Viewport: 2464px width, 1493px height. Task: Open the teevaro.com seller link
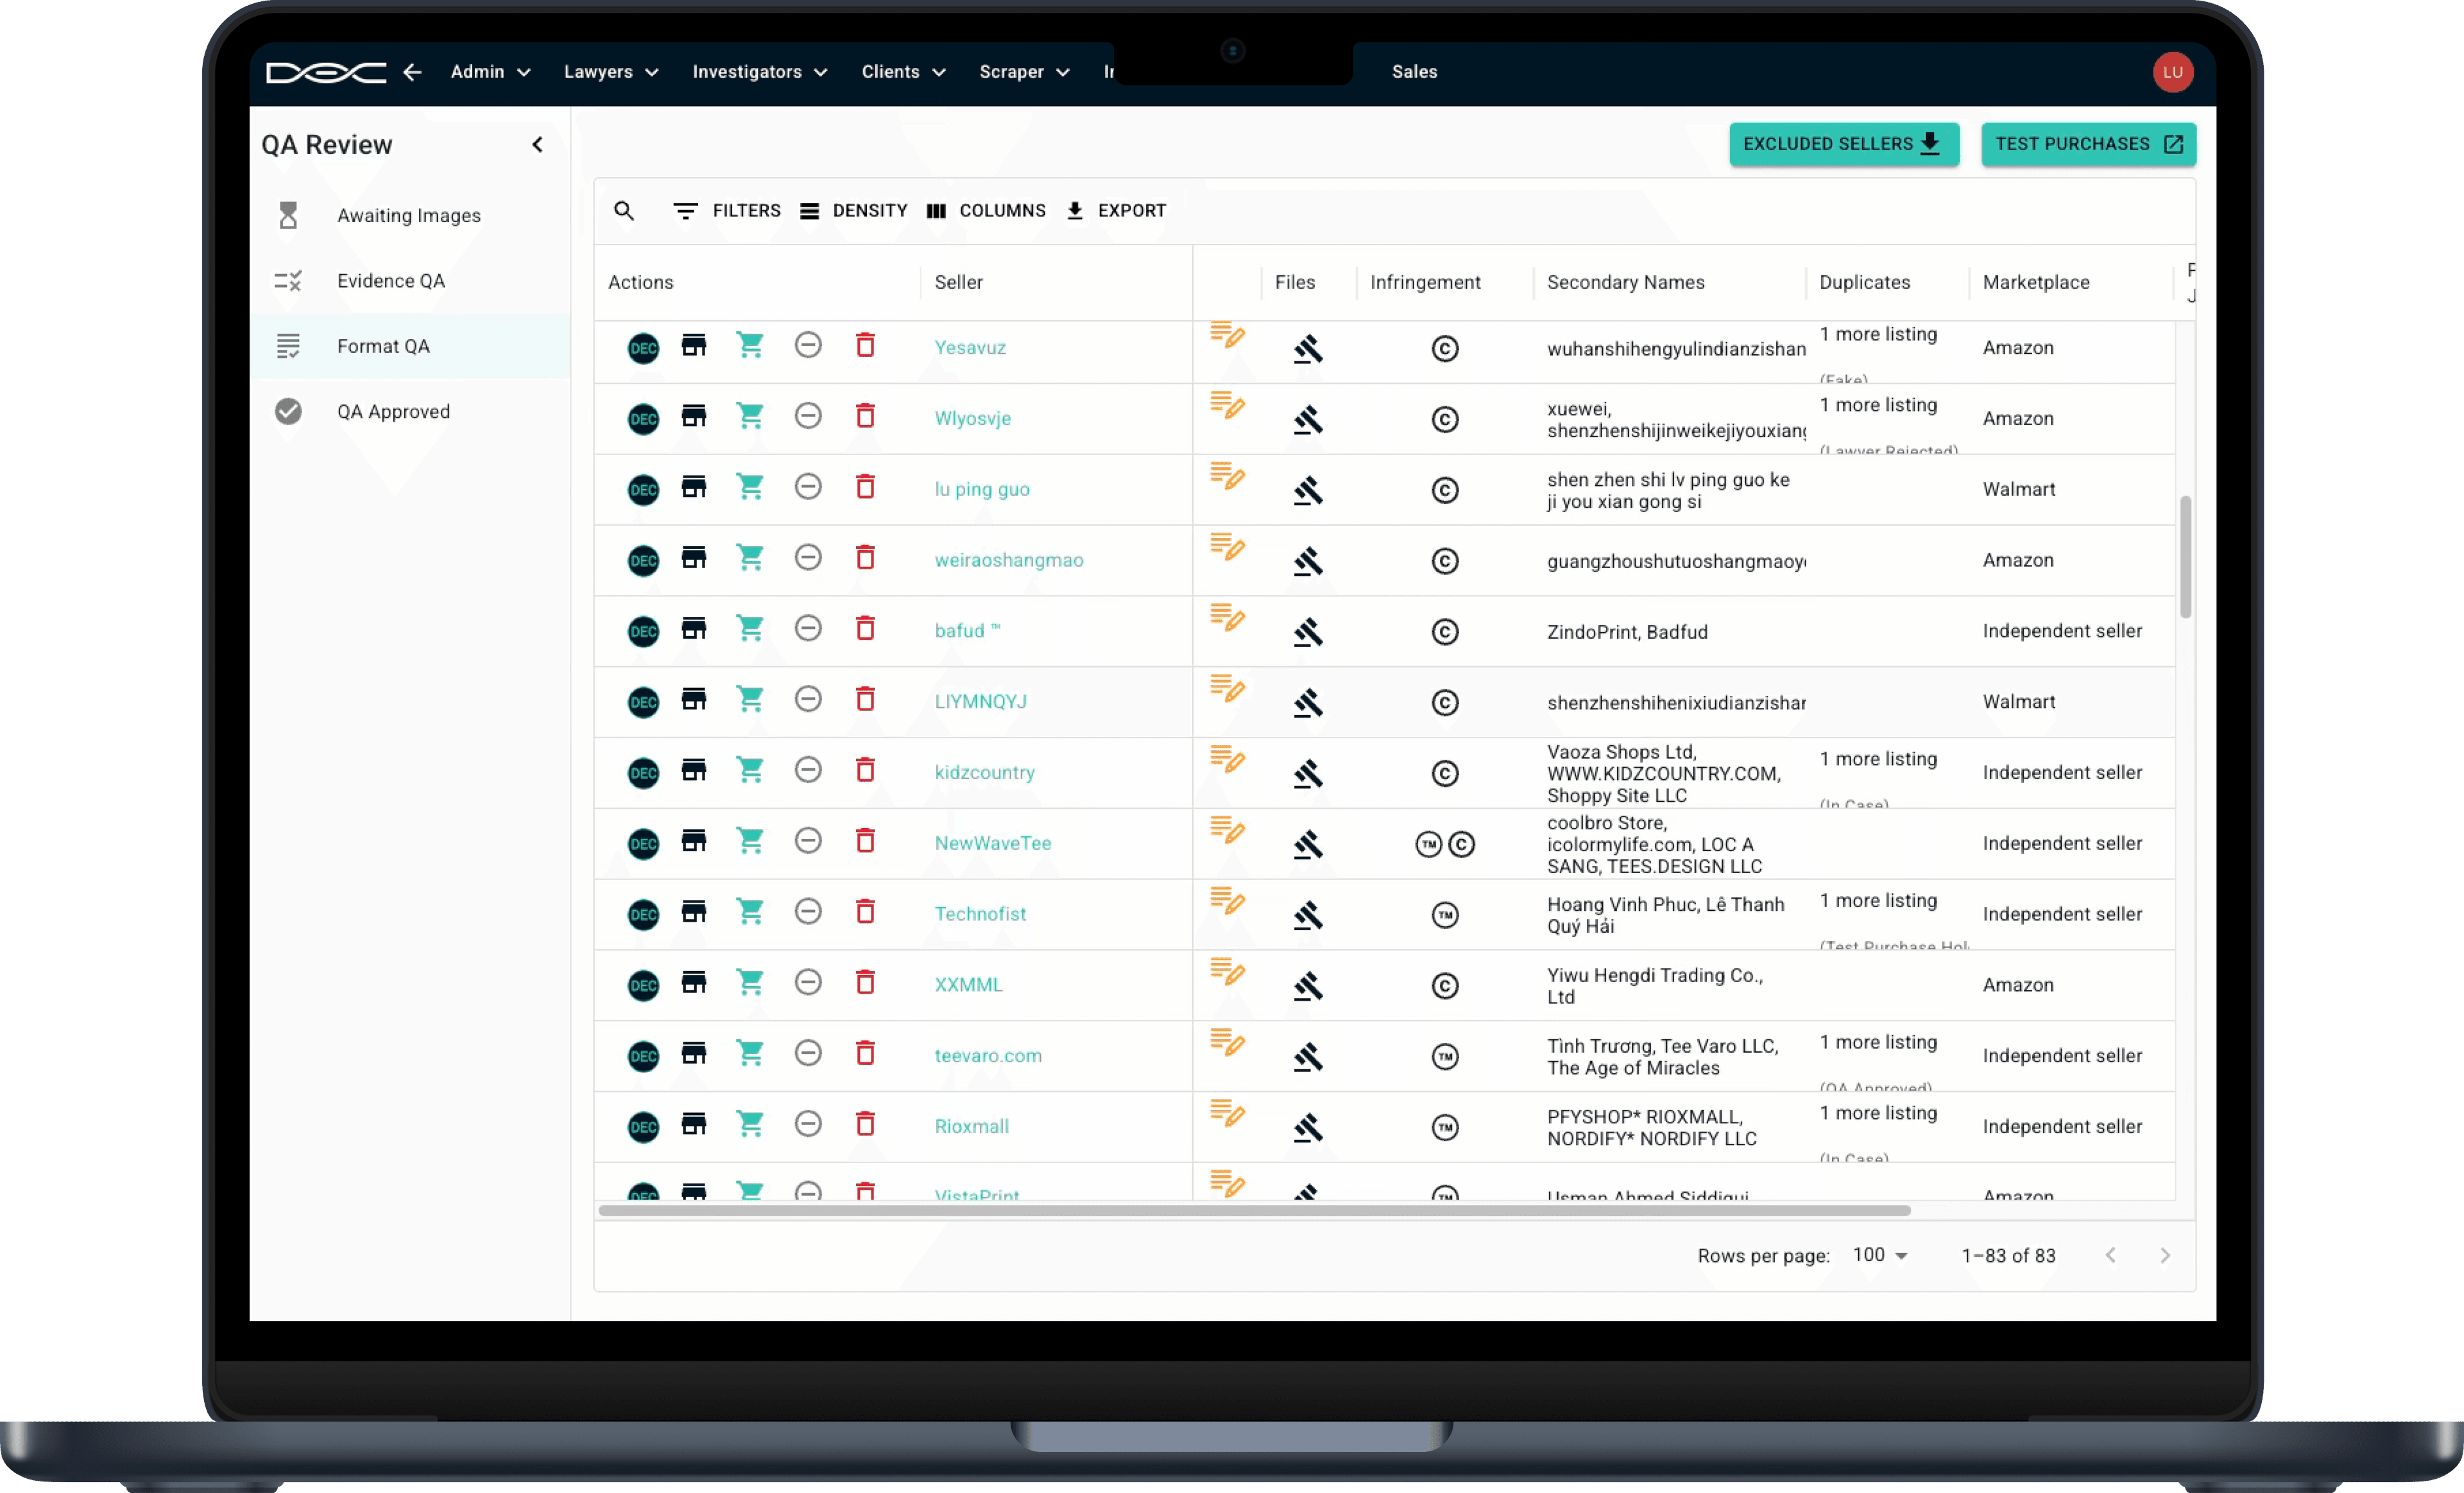pos(988,1056)
